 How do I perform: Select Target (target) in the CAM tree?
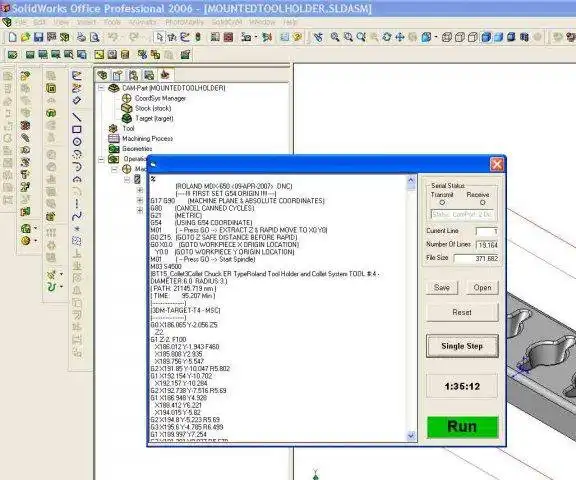154,118
